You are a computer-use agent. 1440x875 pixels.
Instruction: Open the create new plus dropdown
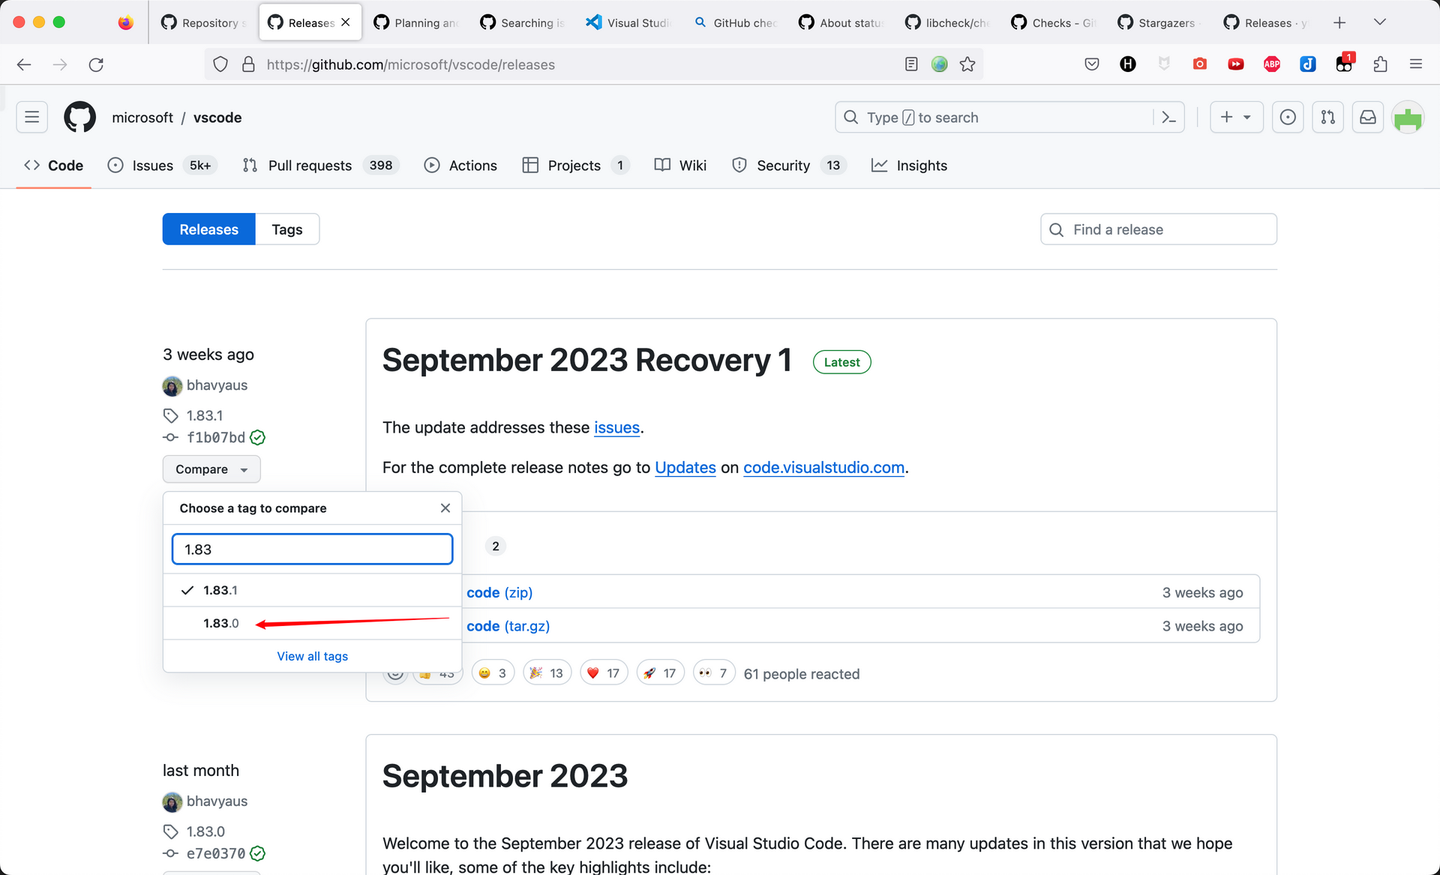click(x=1236, y=117)
